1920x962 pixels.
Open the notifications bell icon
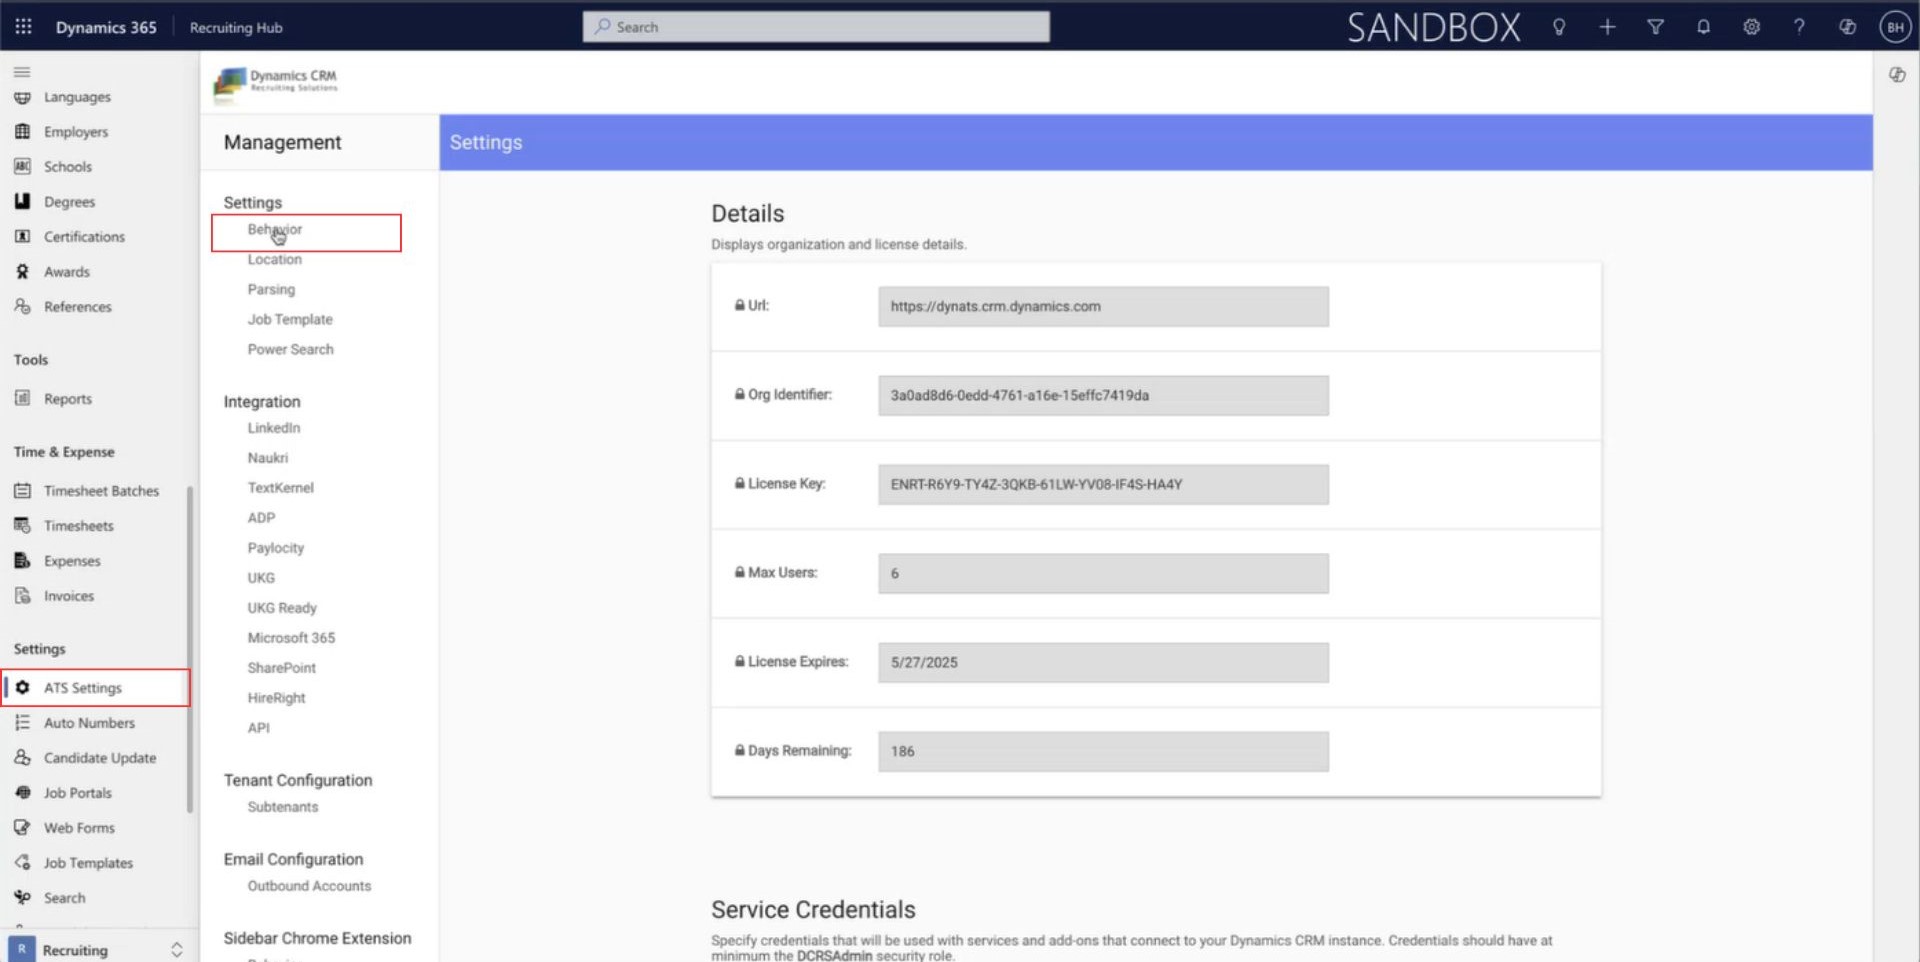coord(1703,27)
